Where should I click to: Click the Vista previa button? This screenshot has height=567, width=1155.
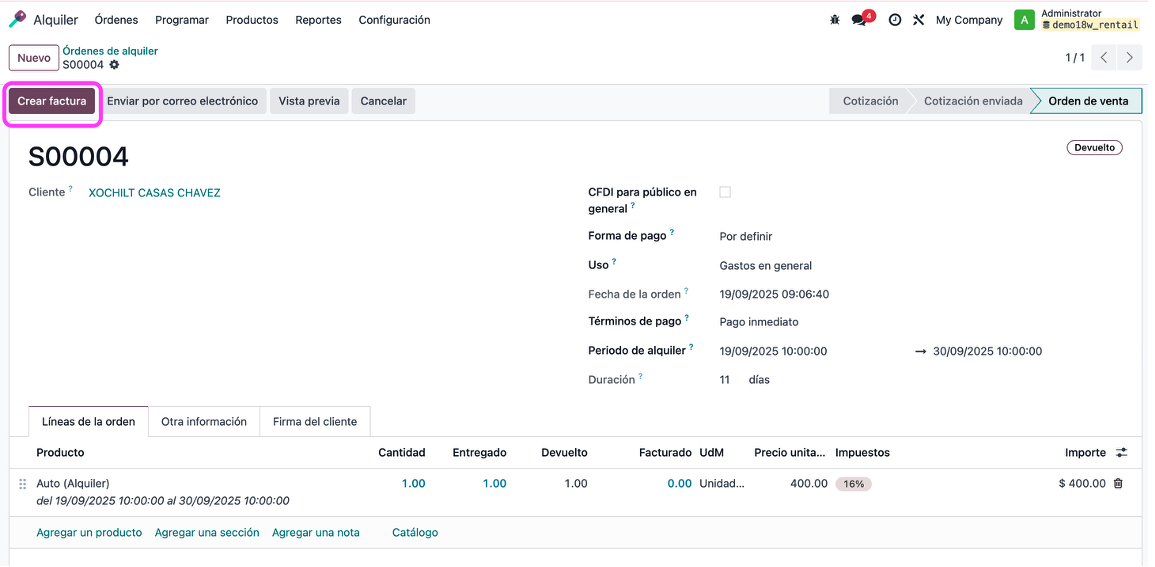309,101
